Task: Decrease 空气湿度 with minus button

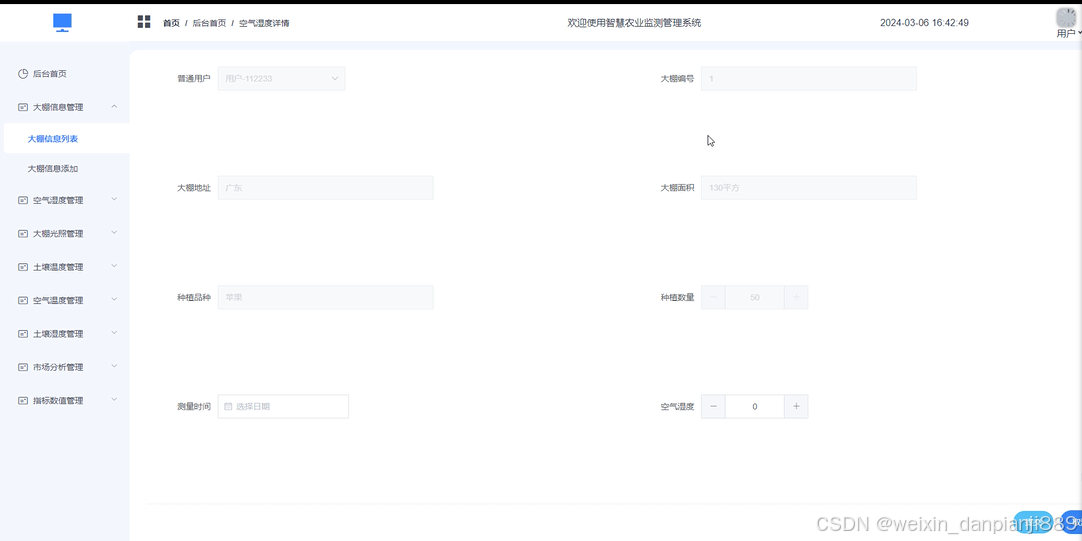Action: click(714, 406)
